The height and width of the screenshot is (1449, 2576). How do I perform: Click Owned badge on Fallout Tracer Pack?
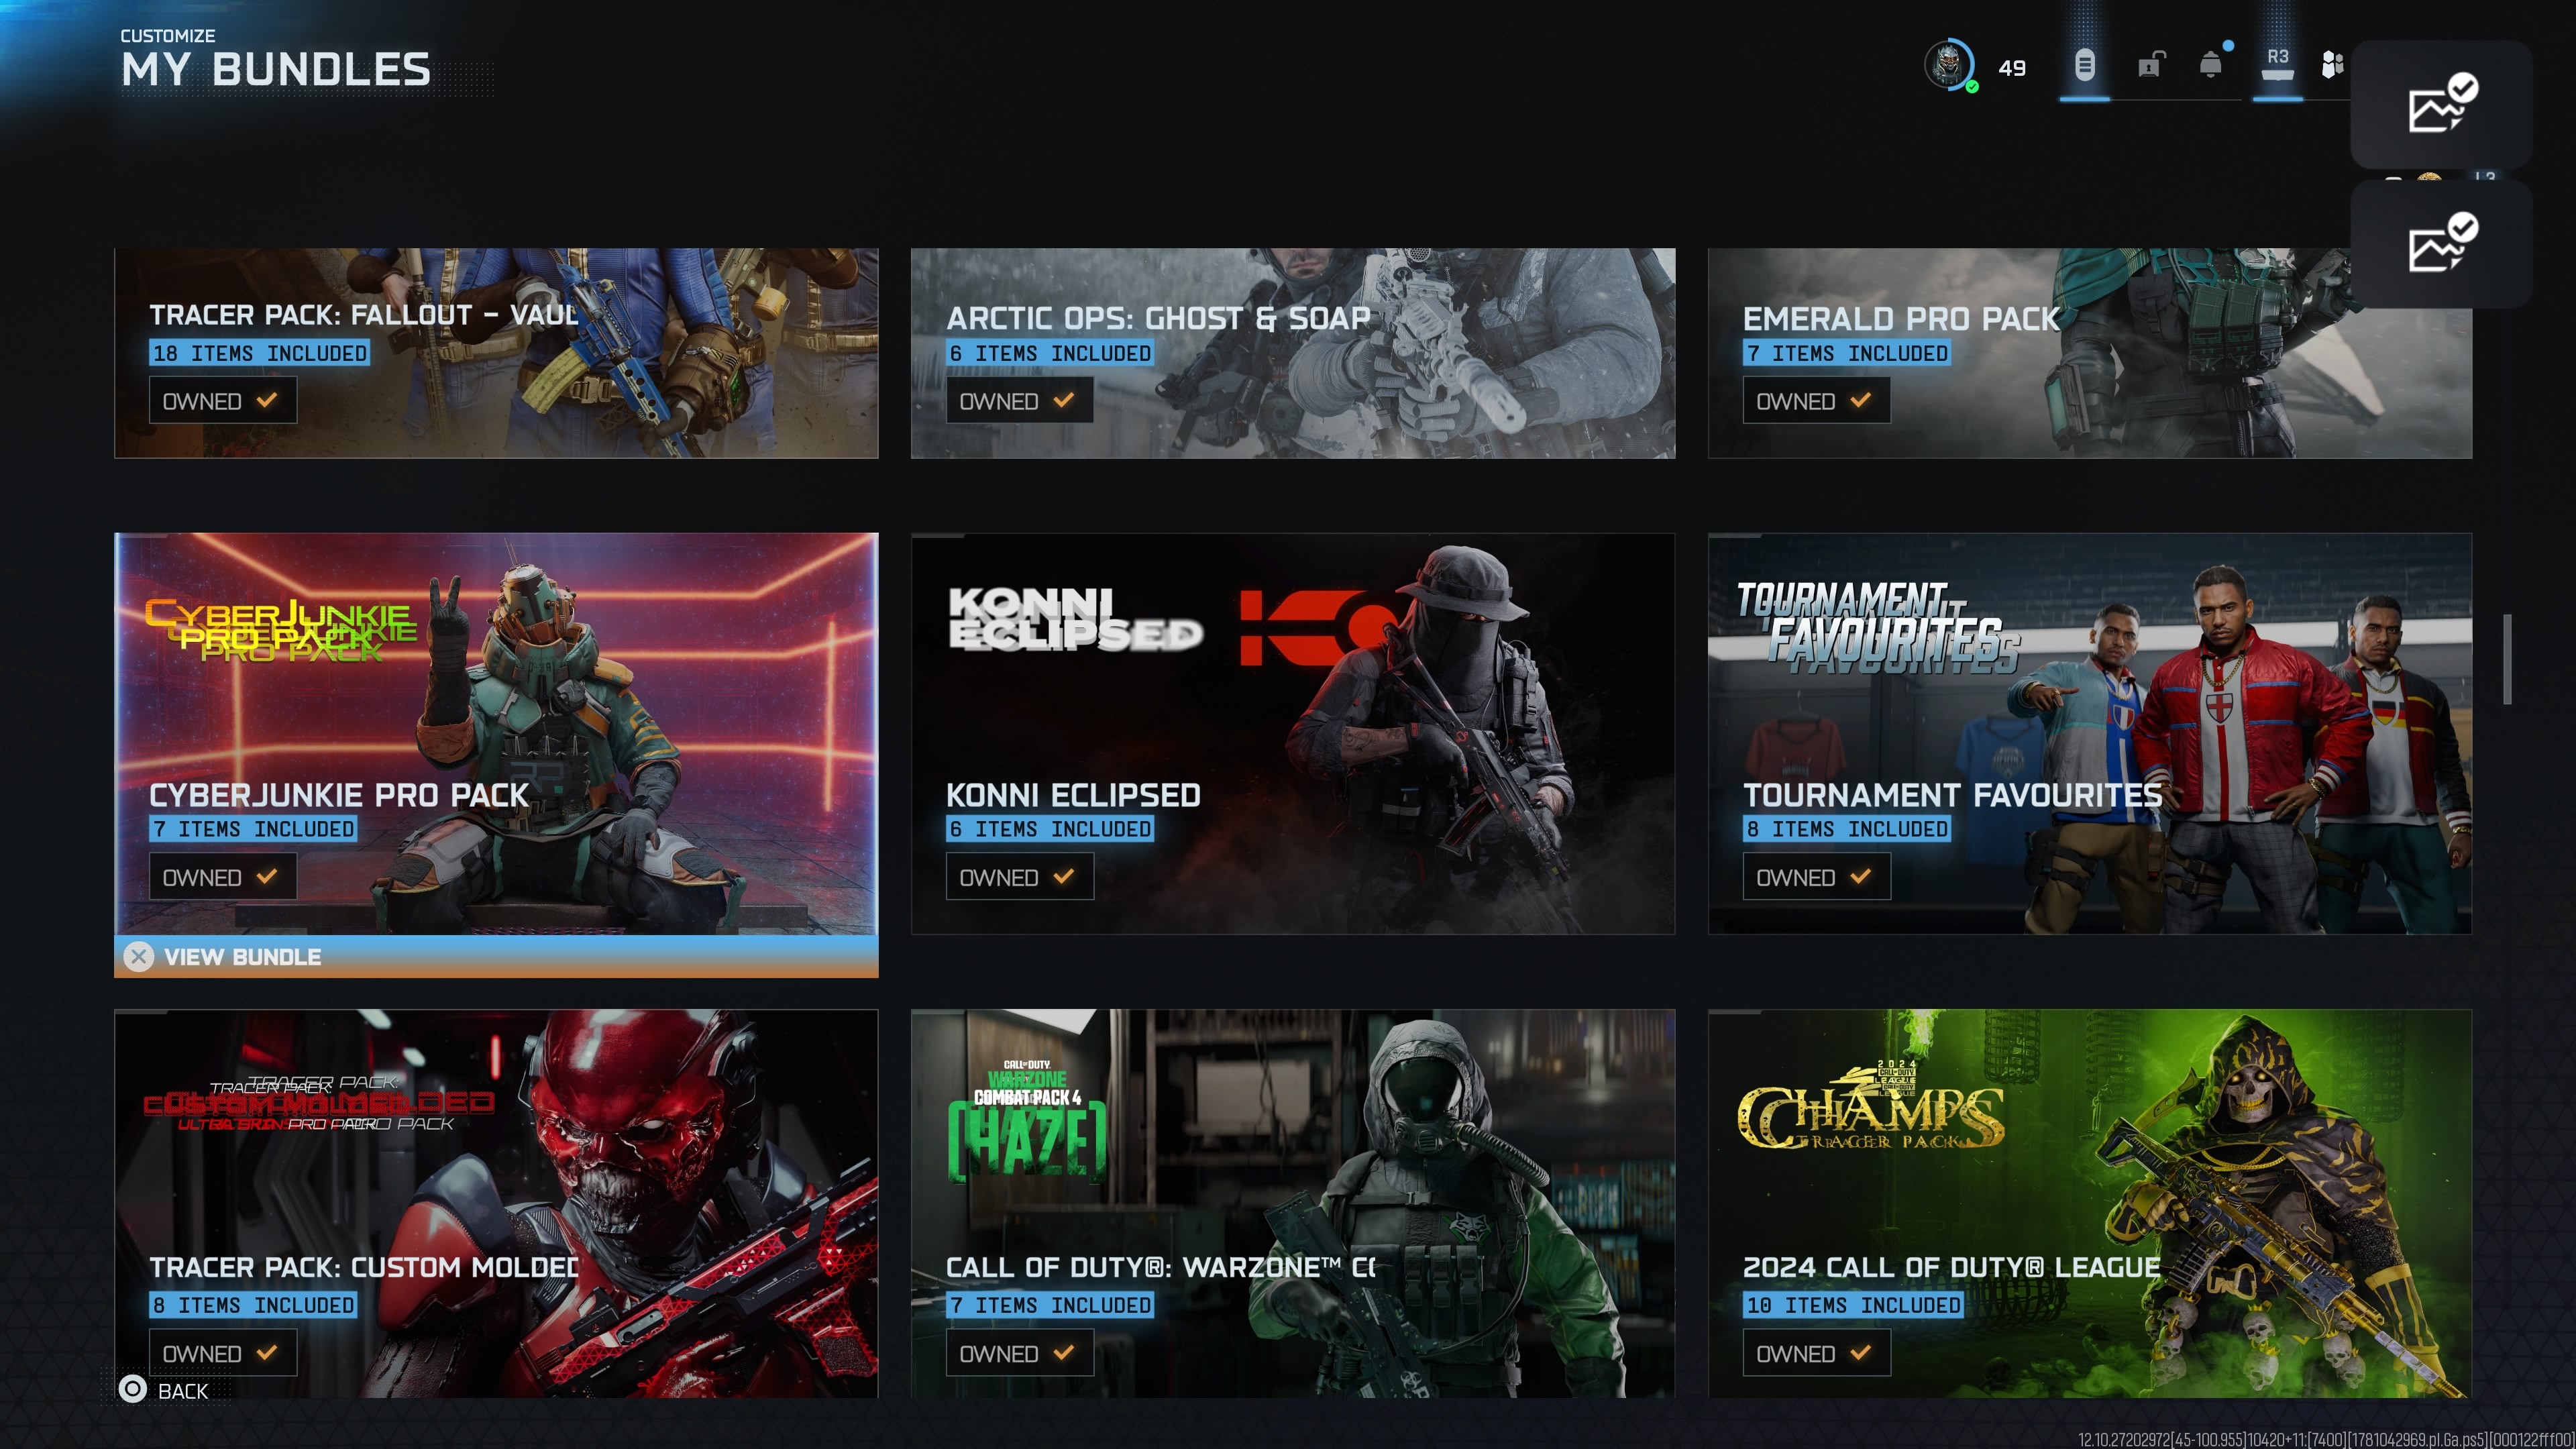[x=222, y=401]
